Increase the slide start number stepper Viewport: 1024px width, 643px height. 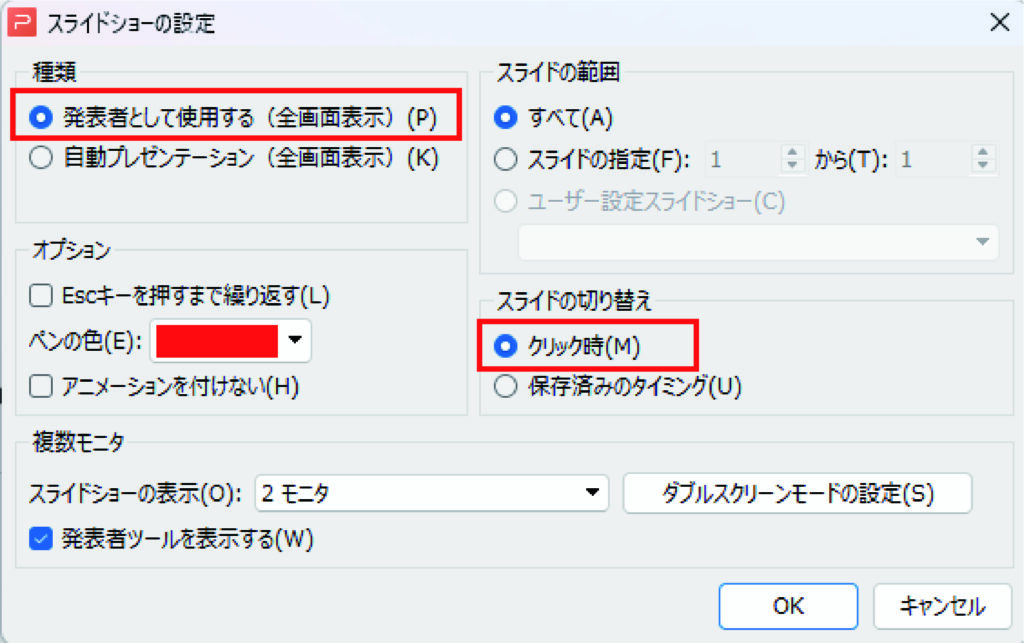(792, 152)
